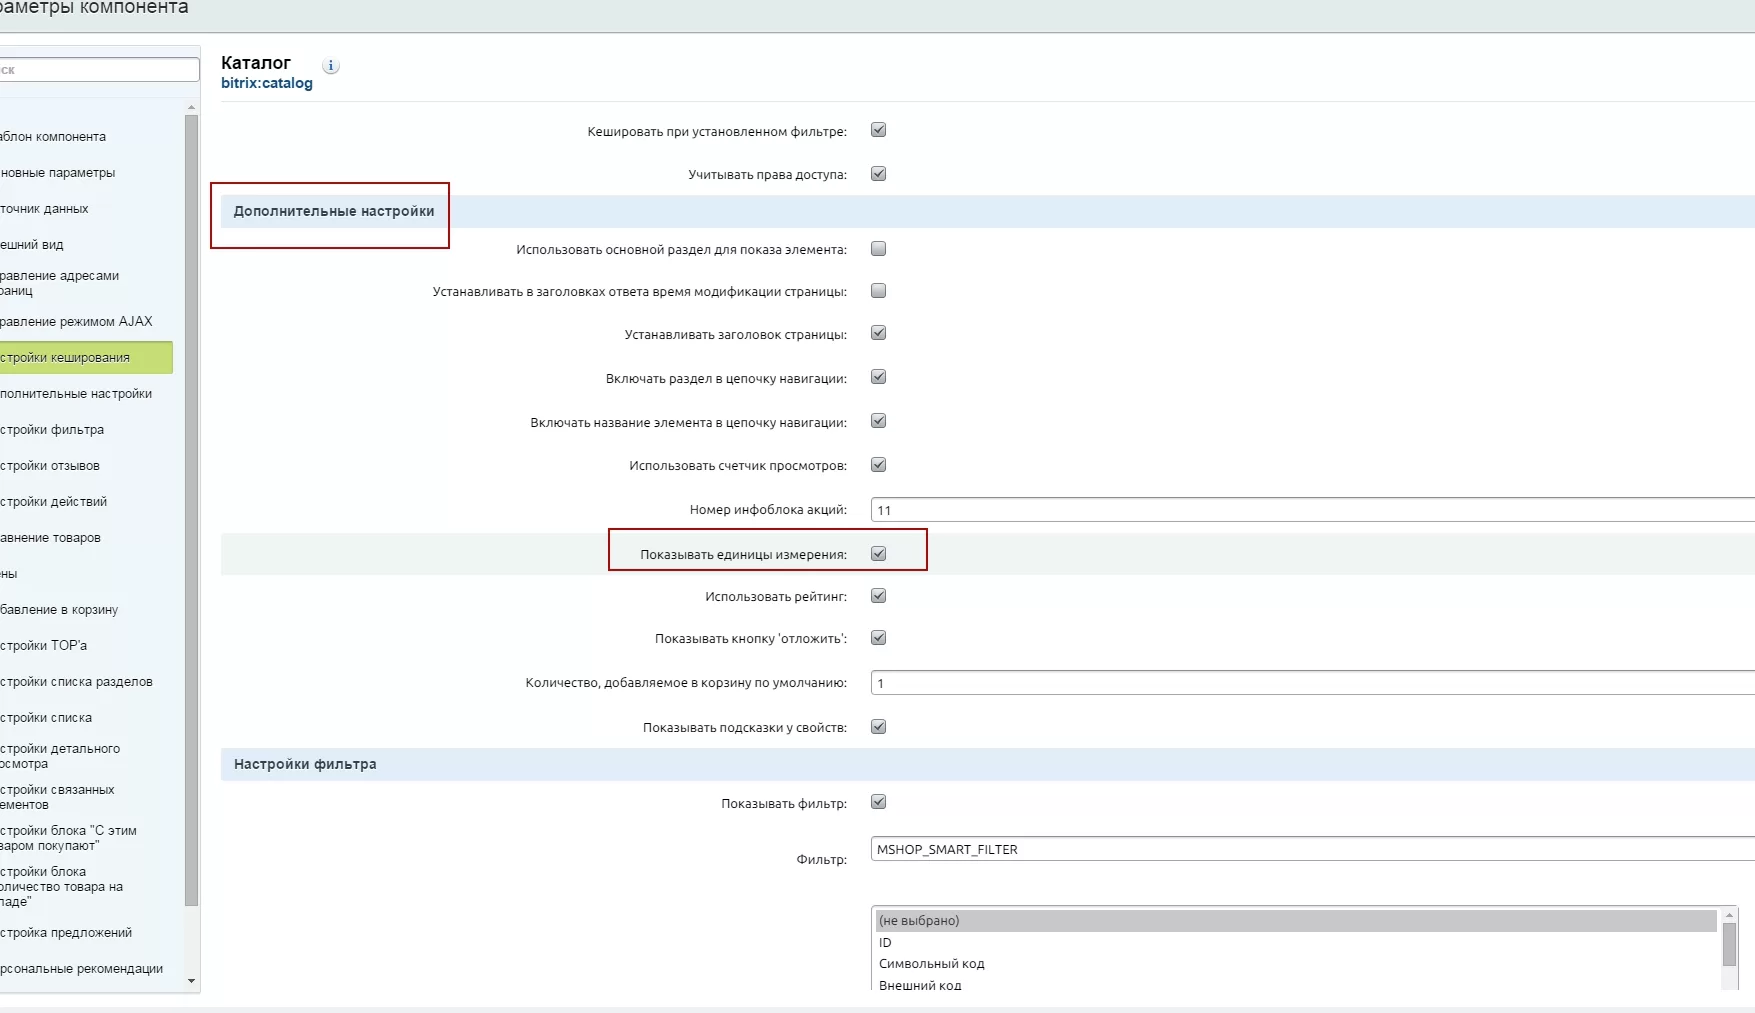Go to 'Дополнительные настройки' in sidebar
Viewport: 1755px width, 1013px height.
point(76,394)
